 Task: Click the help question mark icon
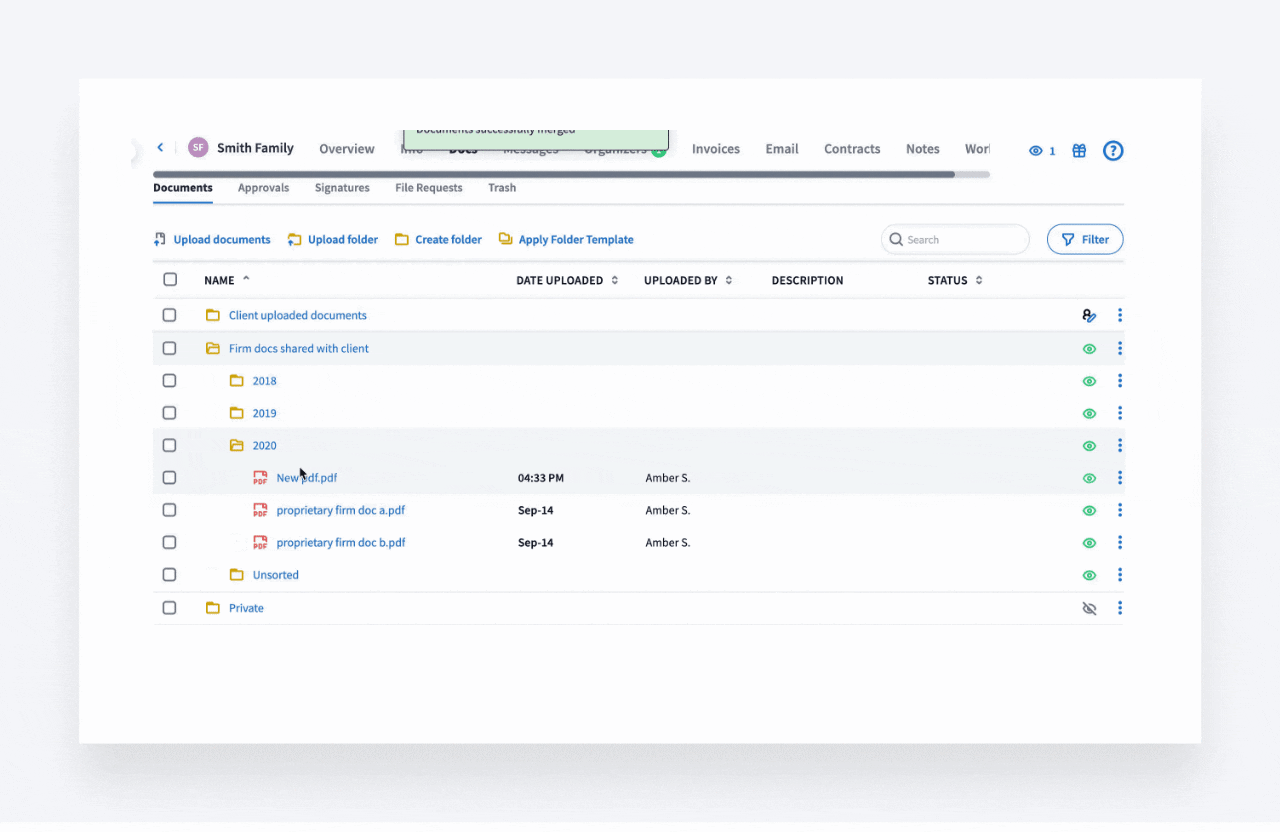coord(1113,151)
